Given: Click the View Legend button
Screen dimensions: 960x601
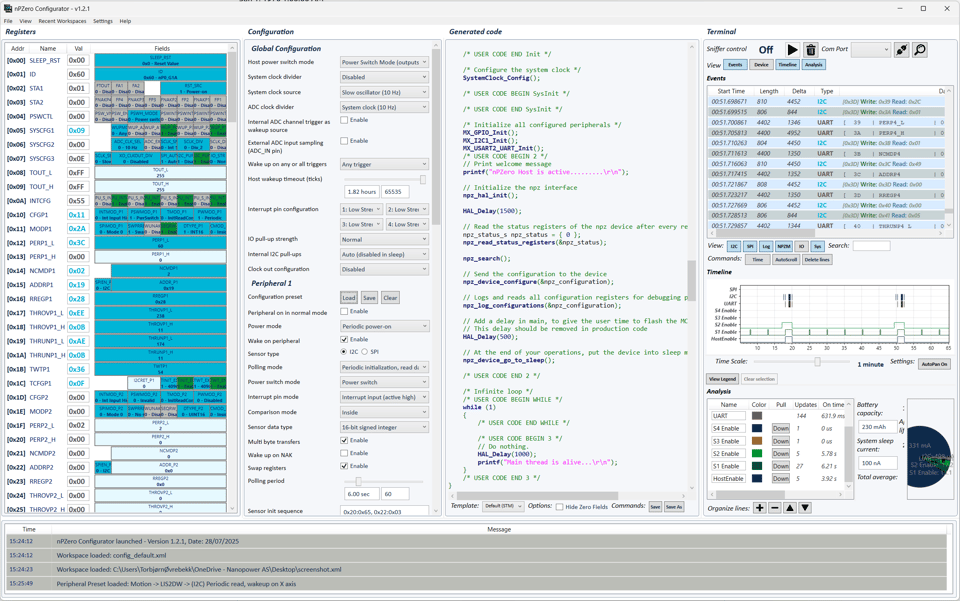Looking at the screenshot, I should click(x=722, y=379).
